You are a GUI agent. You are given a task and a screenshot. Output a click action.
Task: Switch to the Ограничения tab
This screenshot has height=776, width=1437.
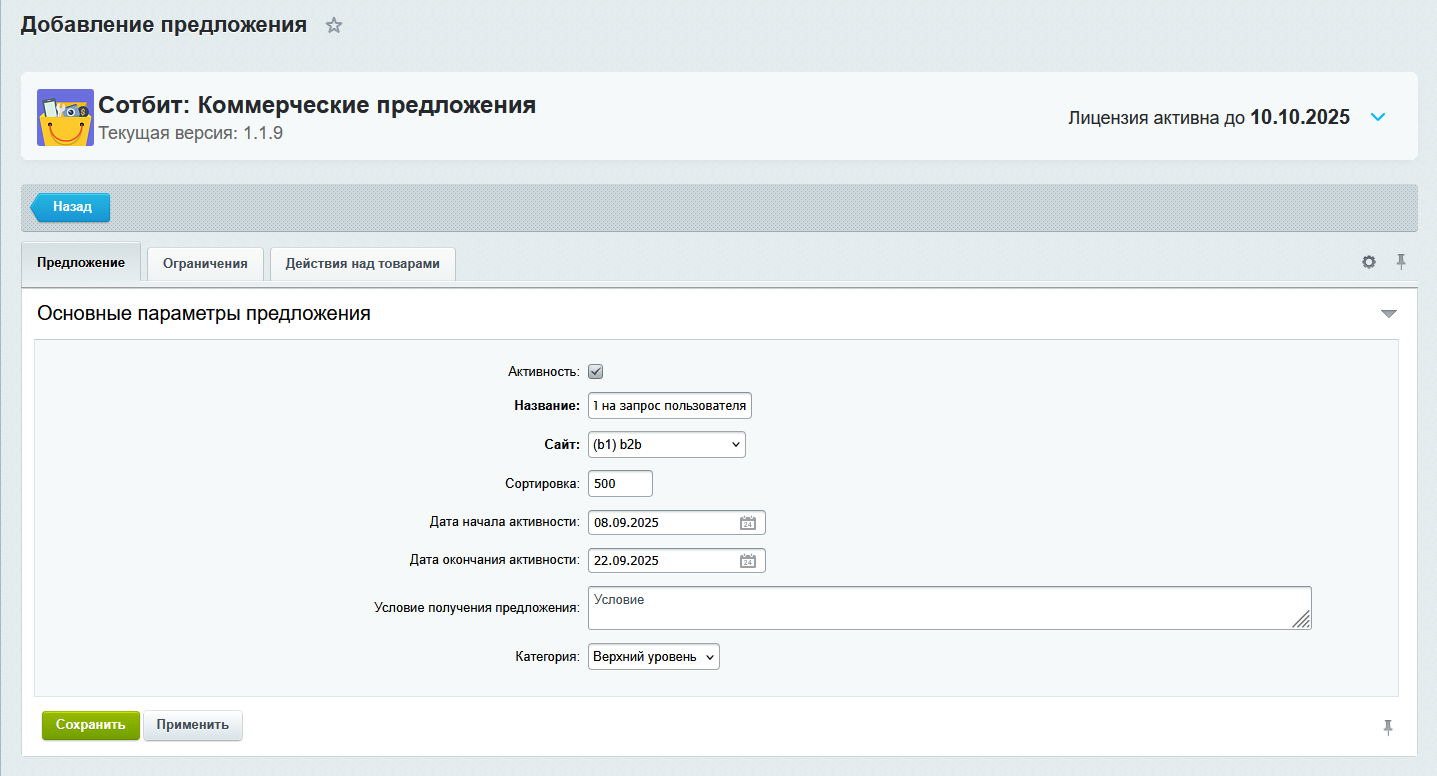204,263
